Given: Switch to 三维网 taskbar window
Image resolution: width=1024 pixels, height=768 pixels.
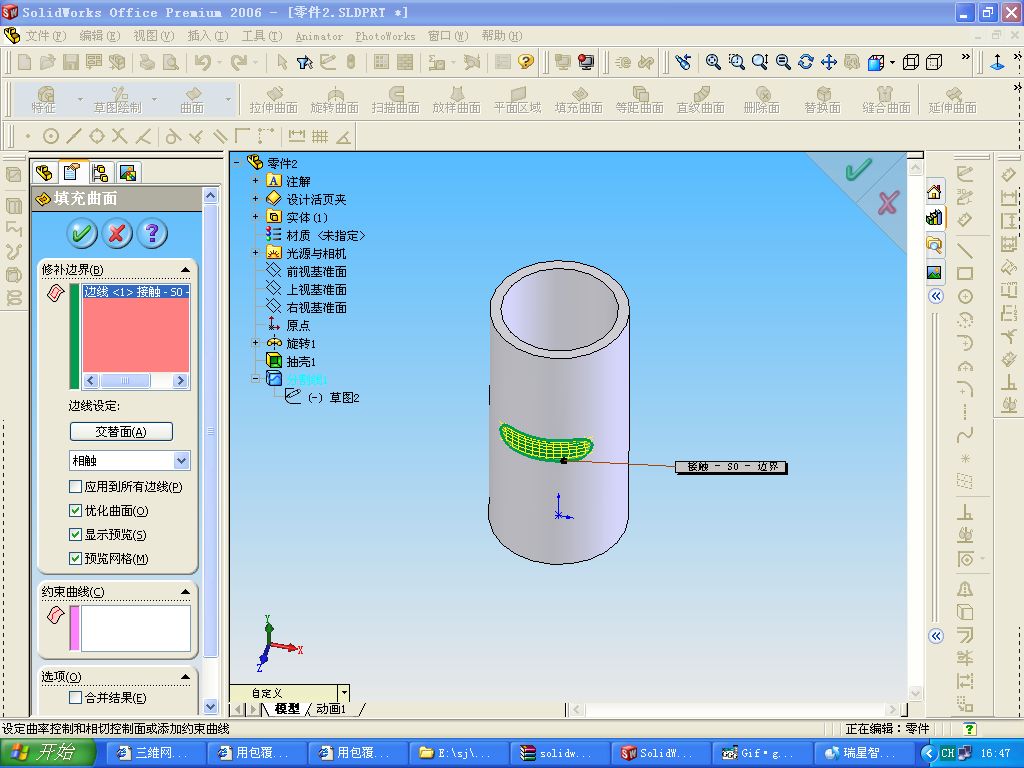Looking at the screenshot, I should point(154,753).
